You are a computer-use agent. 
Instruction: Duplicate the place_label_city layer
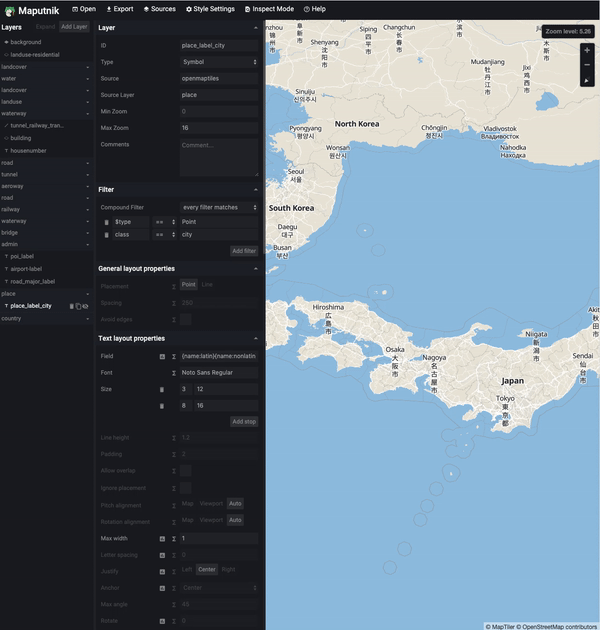point(78,306)
